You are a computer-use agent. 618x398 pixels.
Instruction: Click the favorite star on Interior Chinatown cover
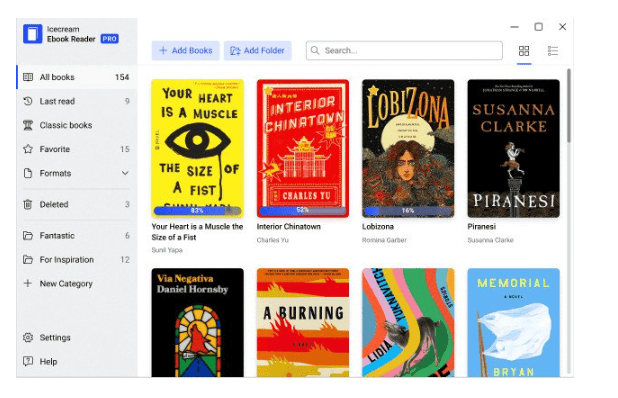tap(268, 91)
